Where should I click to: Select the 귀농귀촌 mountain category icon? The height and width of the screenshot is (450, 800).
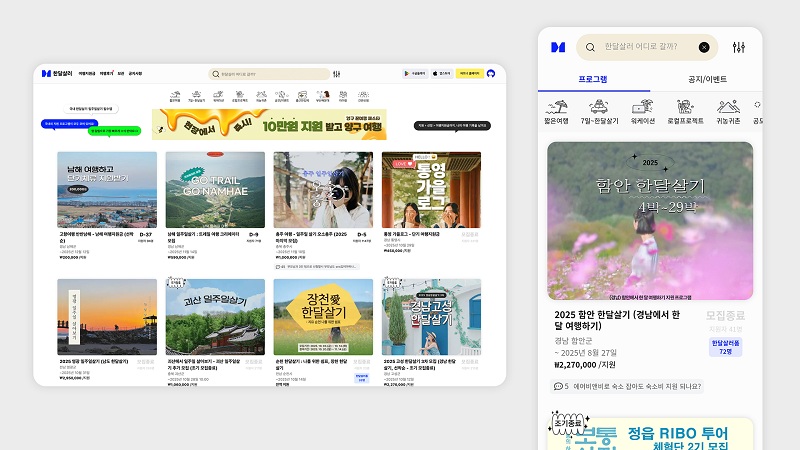pos(728,112)
